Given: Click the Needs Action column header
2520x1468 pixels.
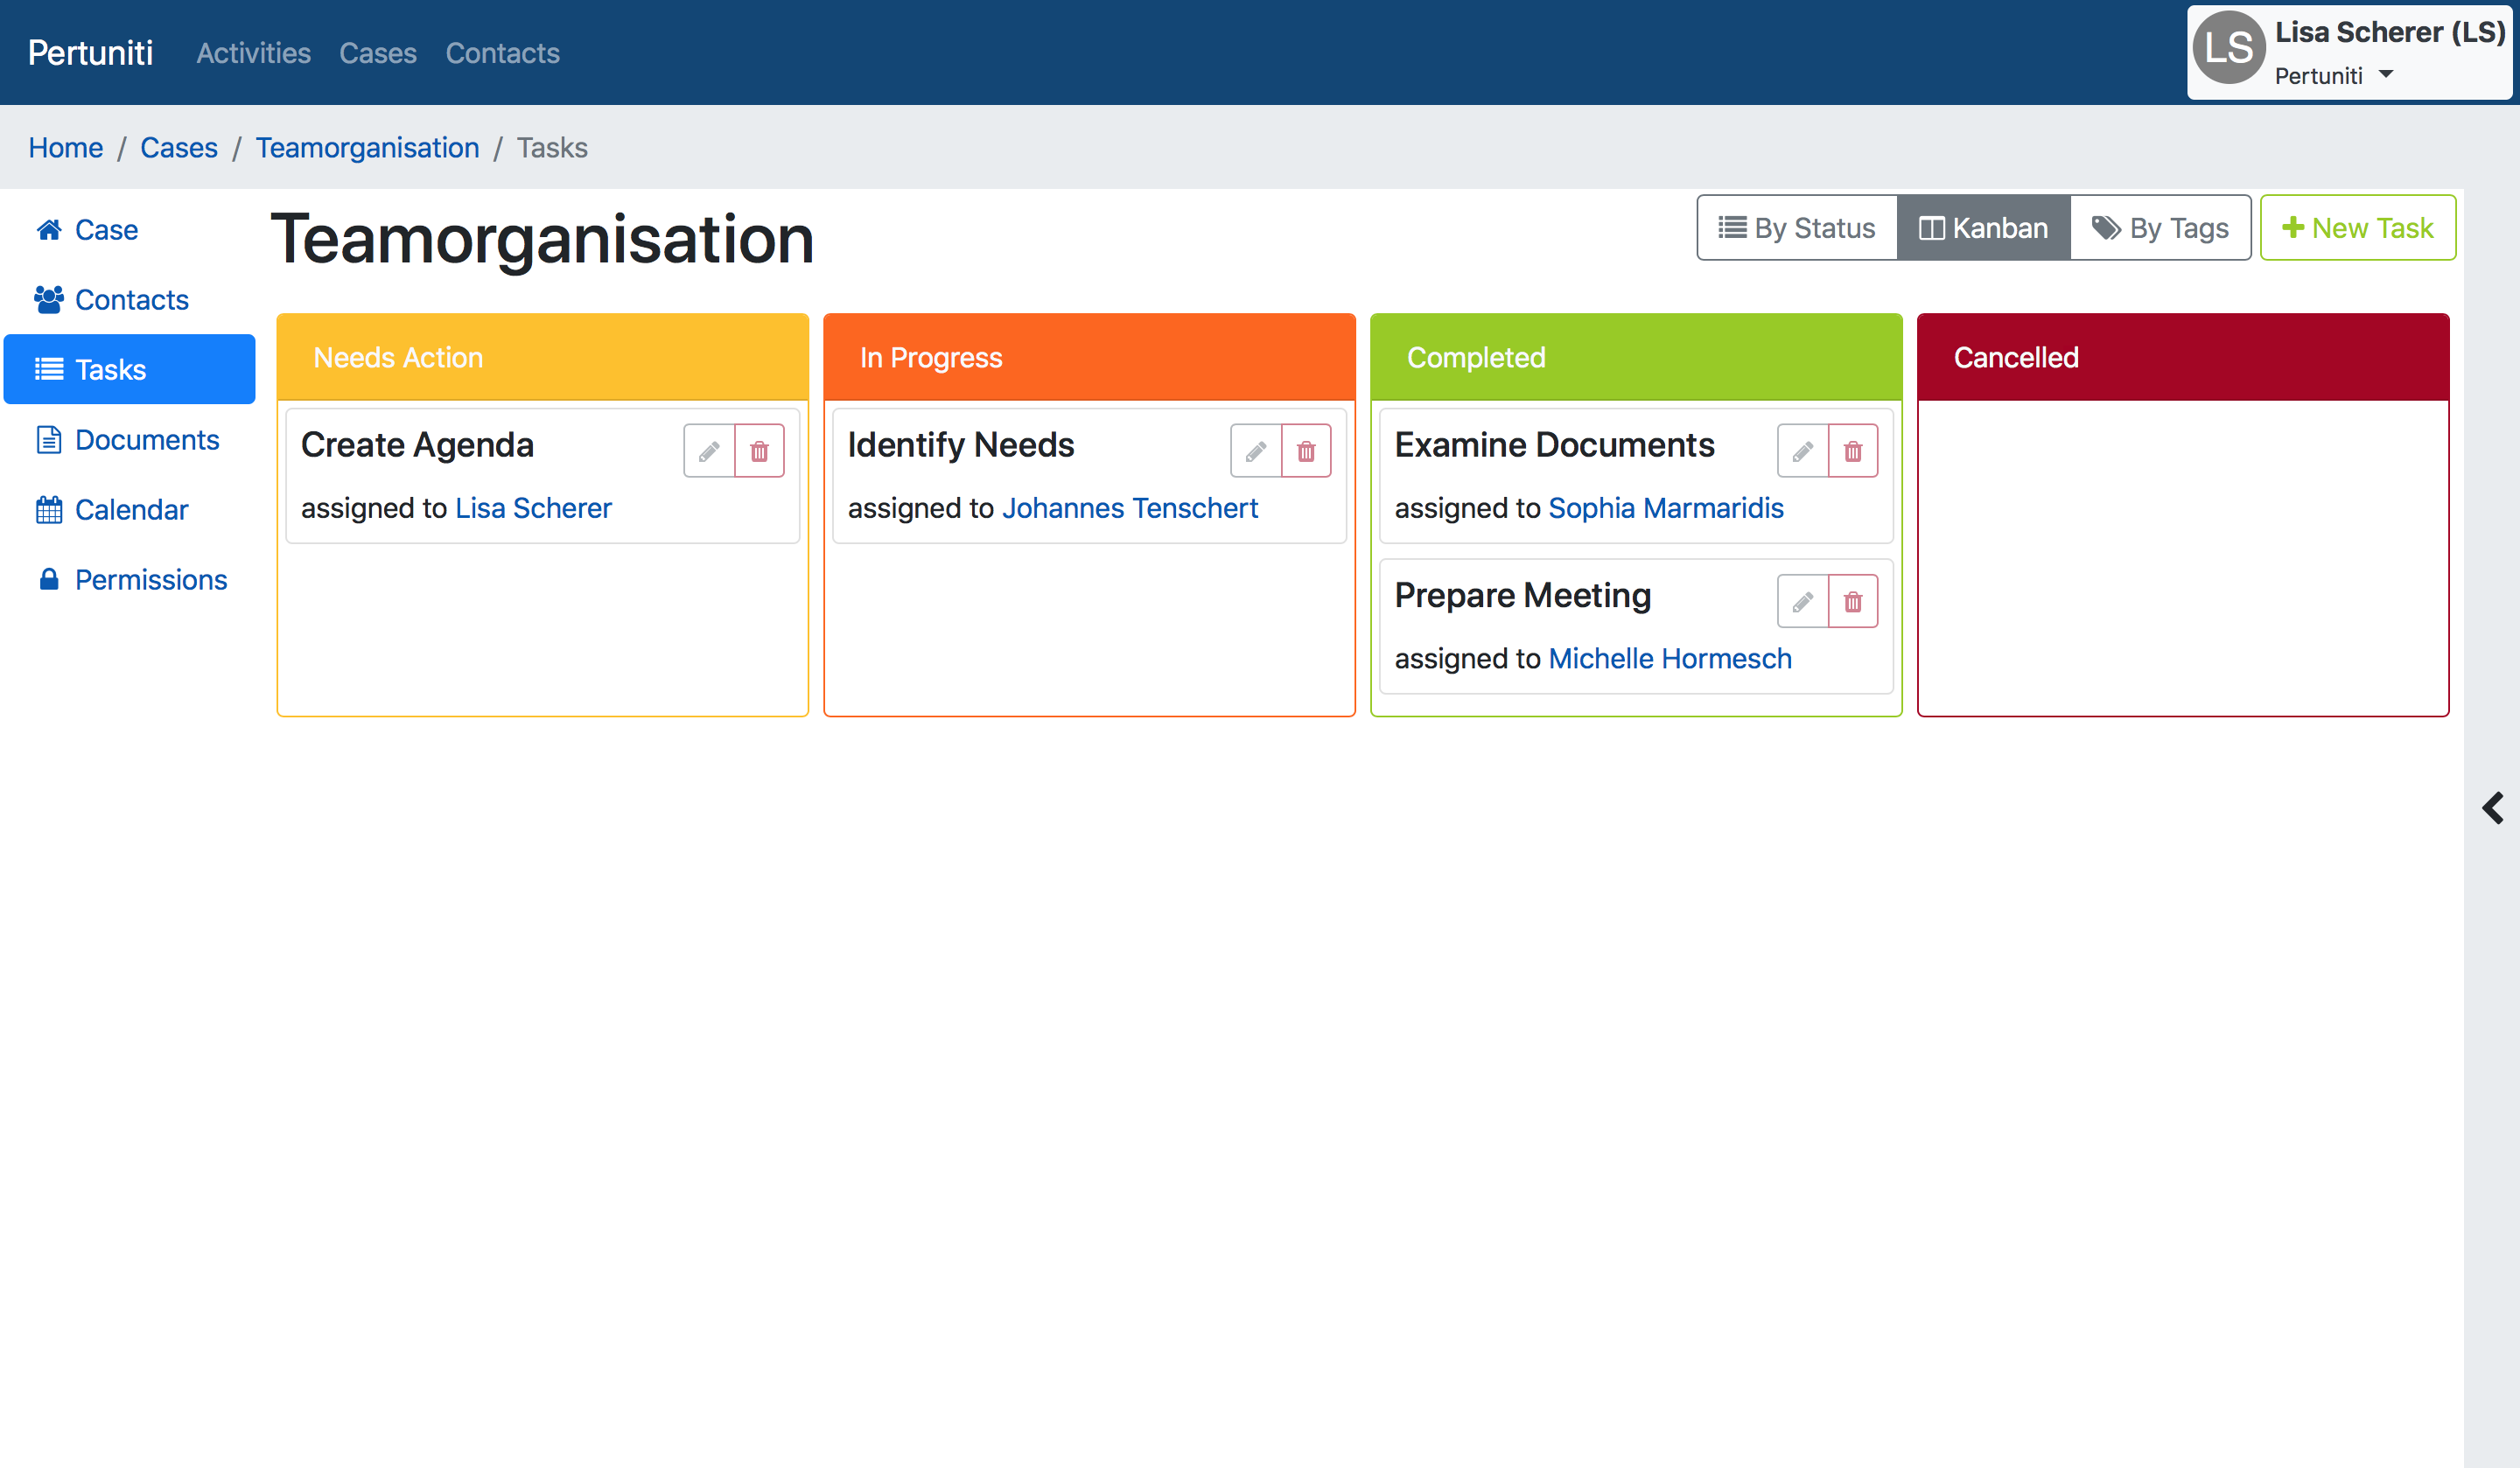Looking at the screenshot, I should [x=542, y=357].
